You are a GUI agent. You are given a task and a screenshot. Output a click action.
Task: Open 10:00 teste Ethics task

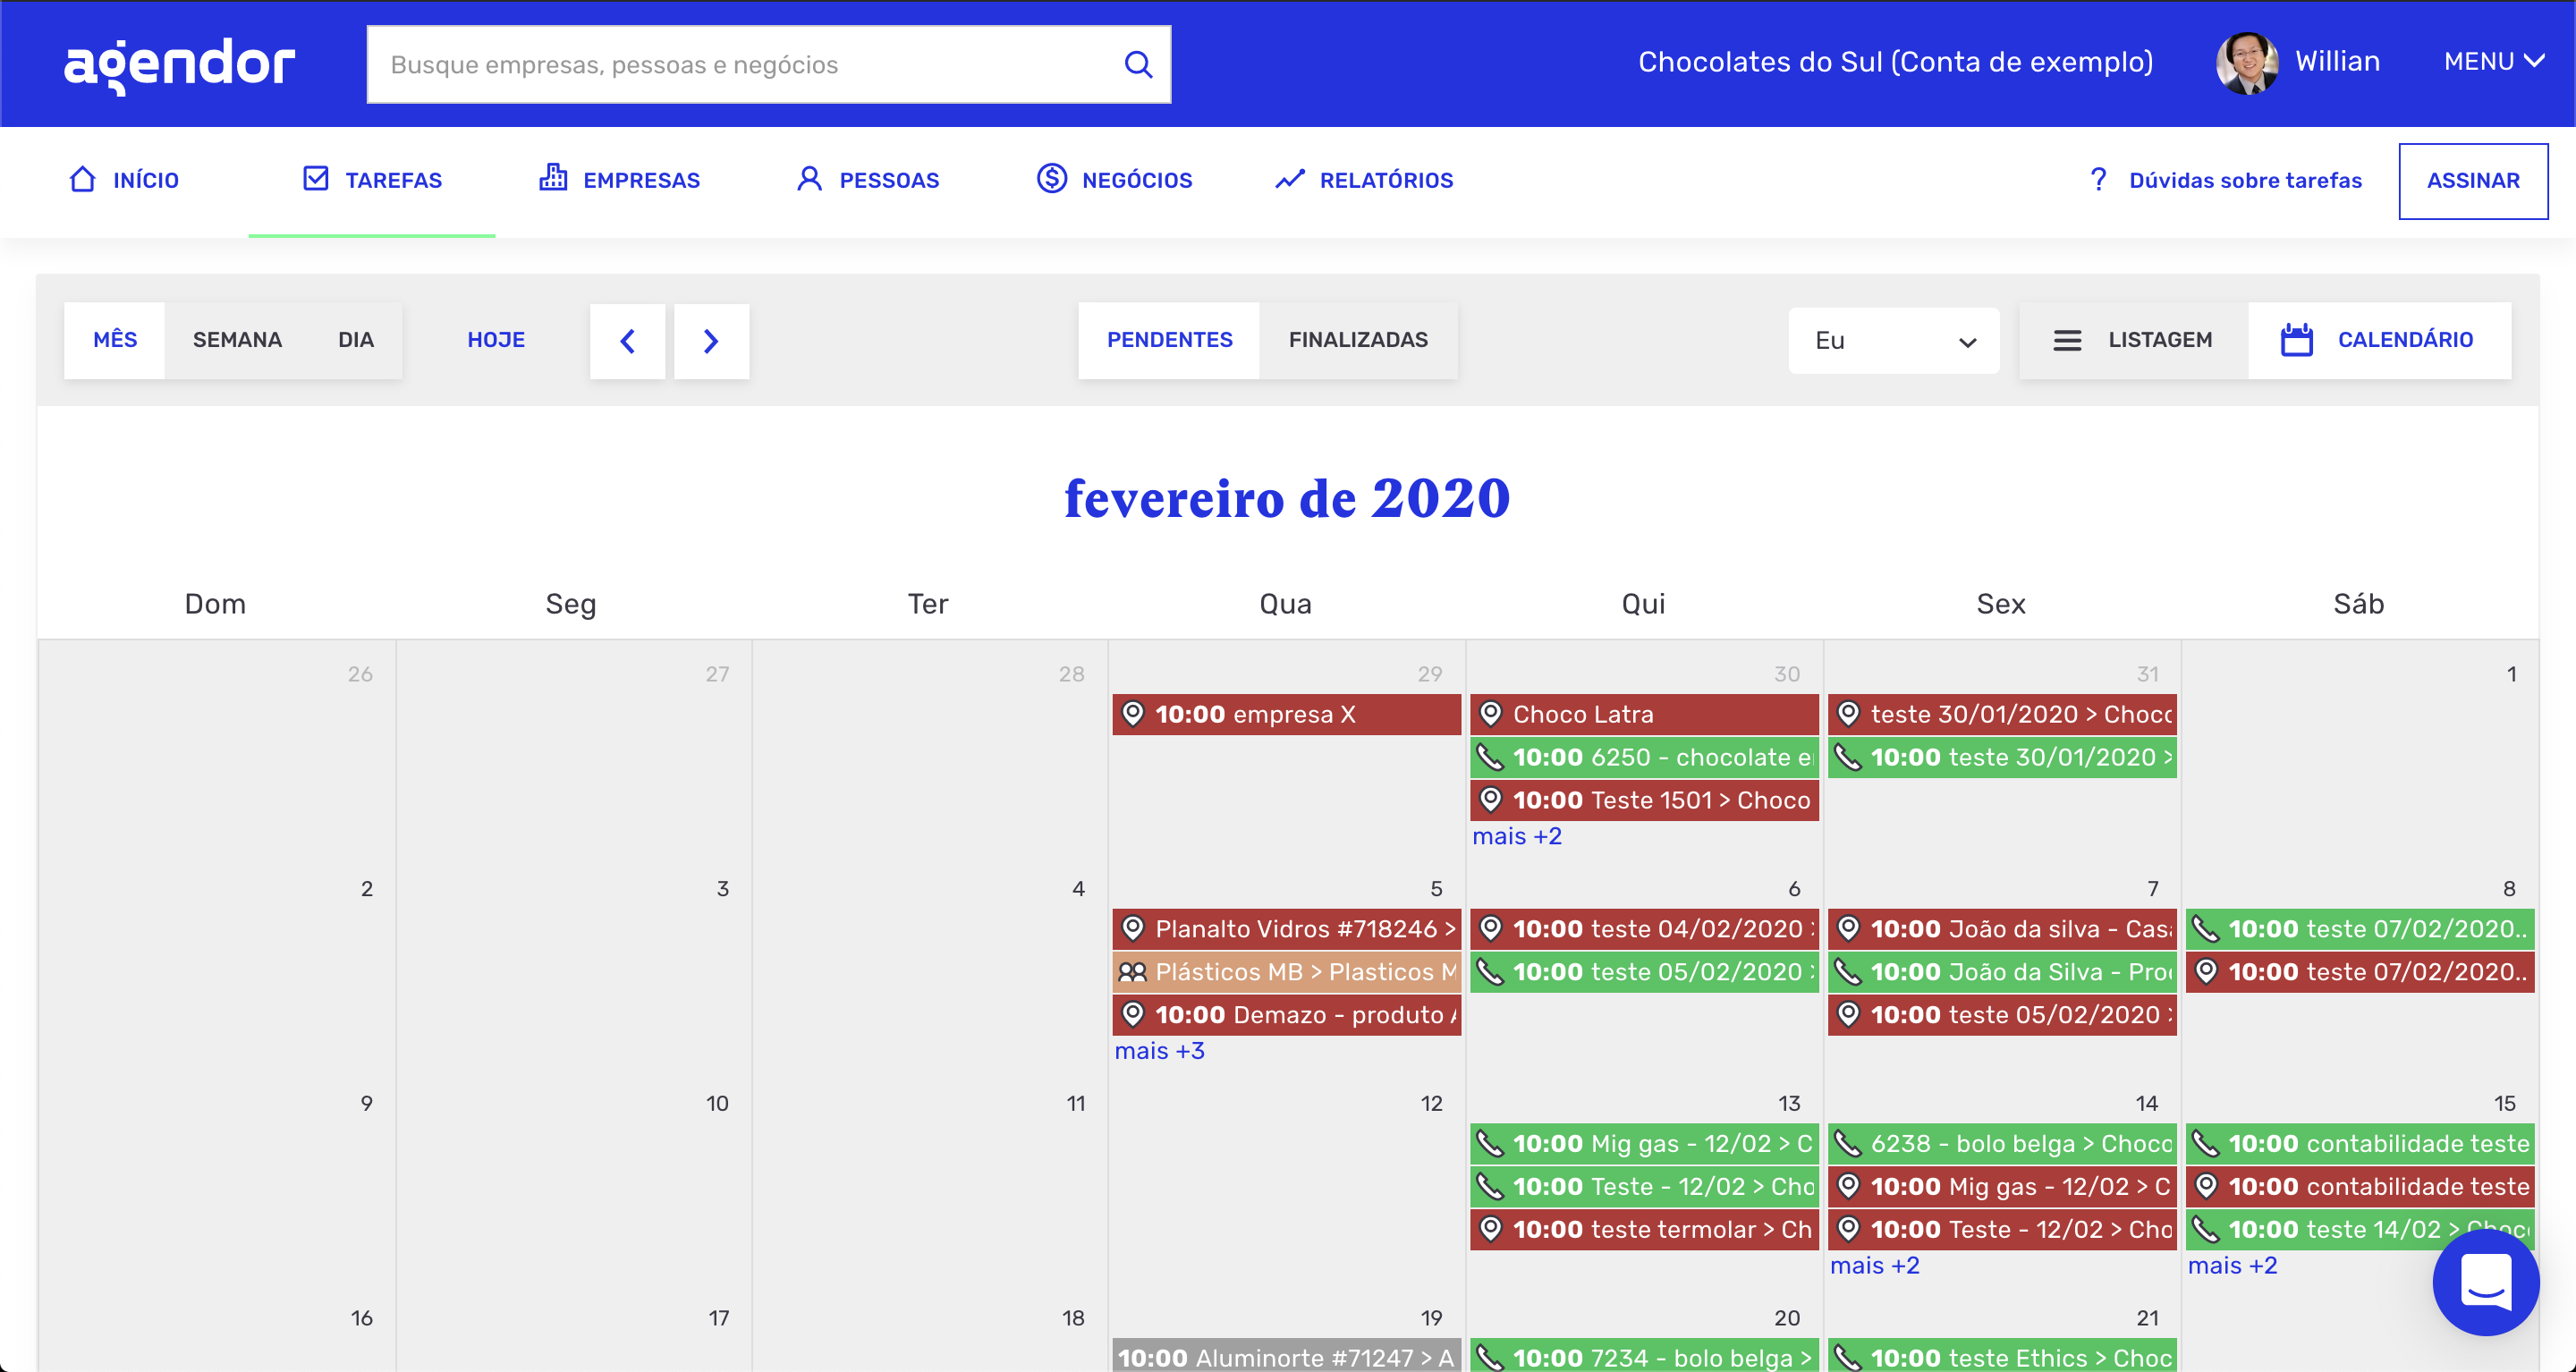pos(2002,1357)
